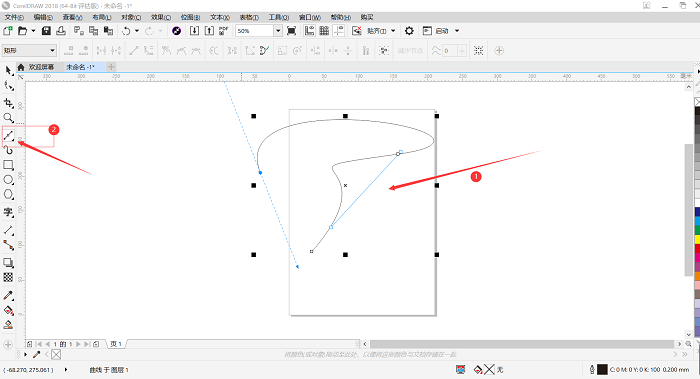Select the Interactive Fill tool

tap(8, 310)
